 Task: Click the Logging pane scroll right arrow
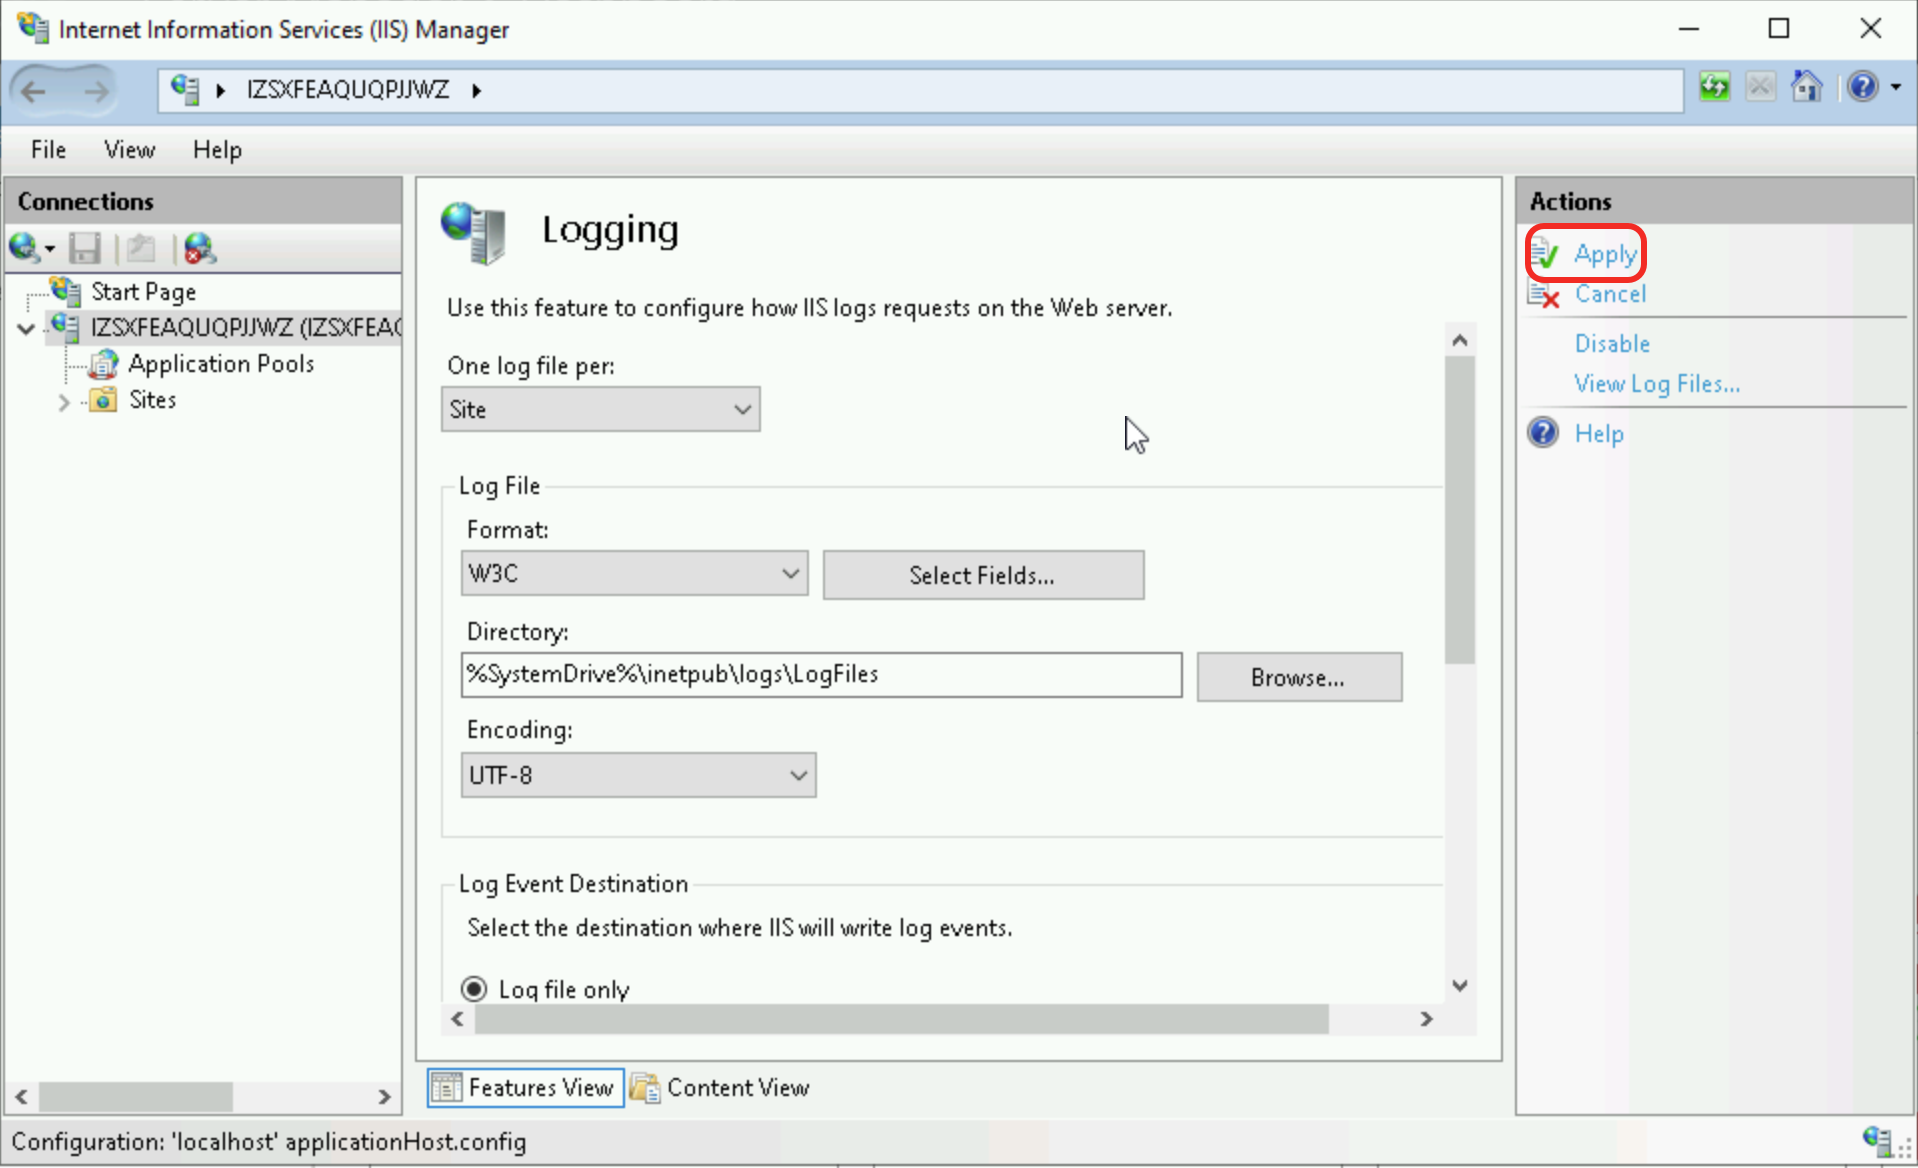click(x=1426, y=1019)
